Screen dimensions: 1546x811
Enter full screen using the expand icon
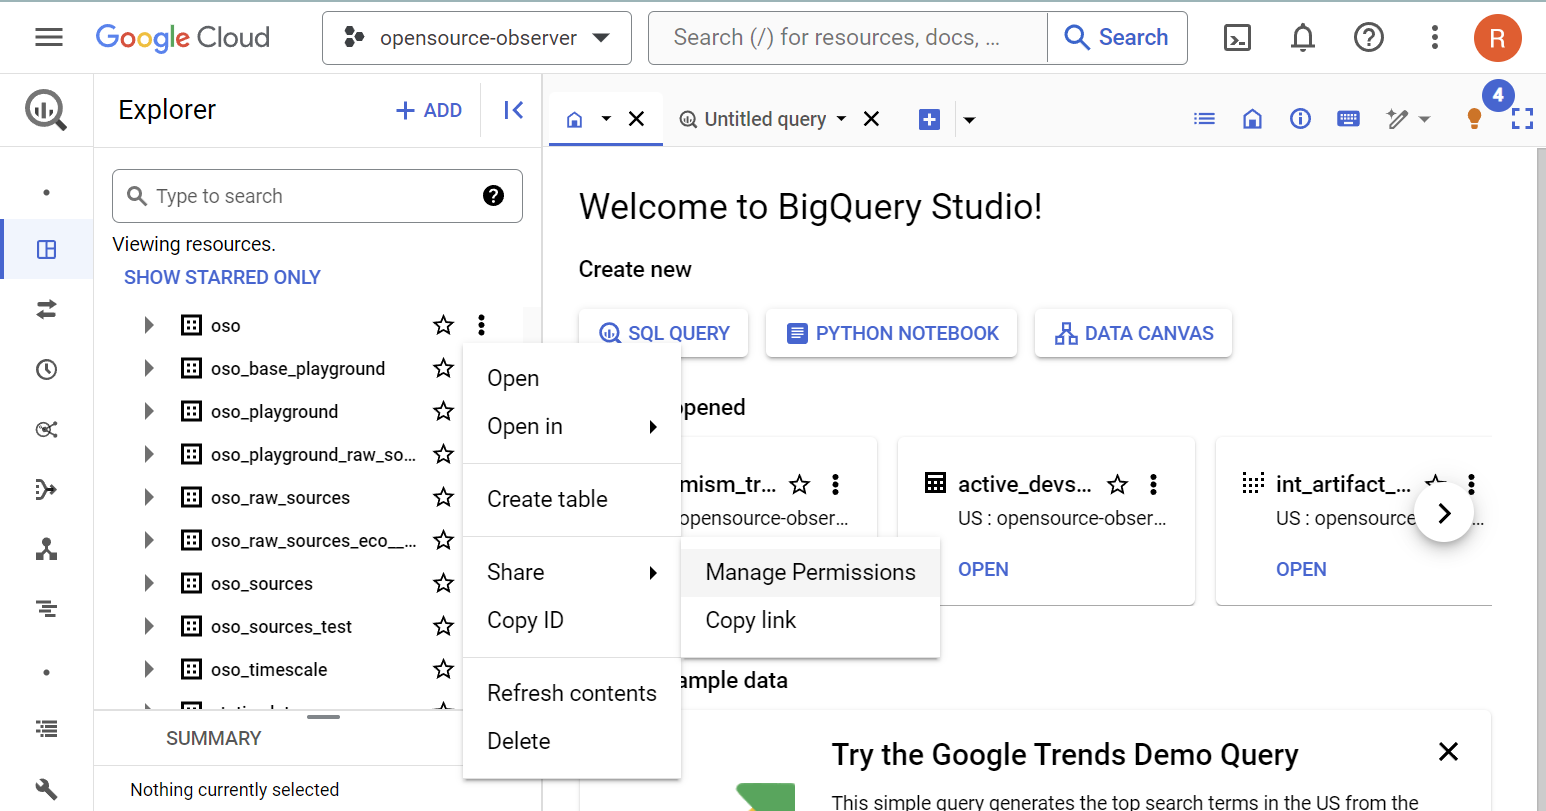[x=1523, y=118]
